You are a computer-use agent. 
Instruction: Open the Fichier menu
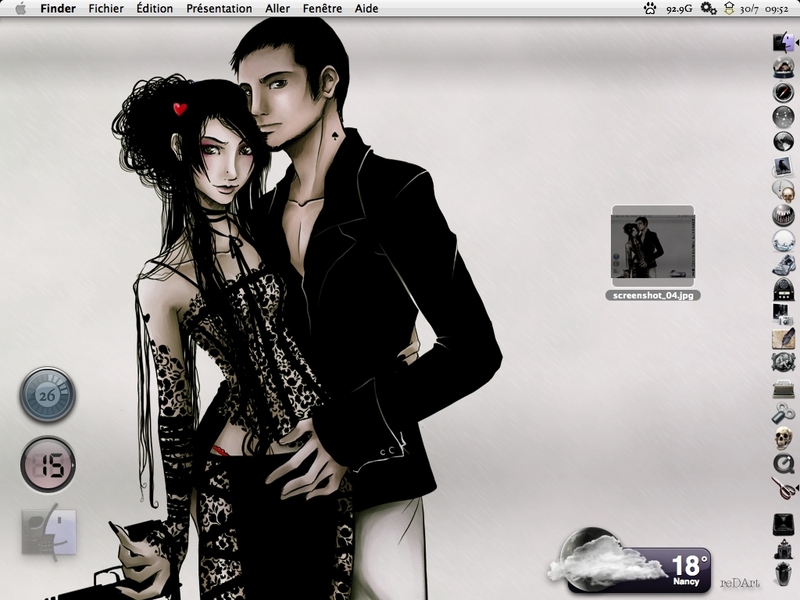tap(106, 9)
